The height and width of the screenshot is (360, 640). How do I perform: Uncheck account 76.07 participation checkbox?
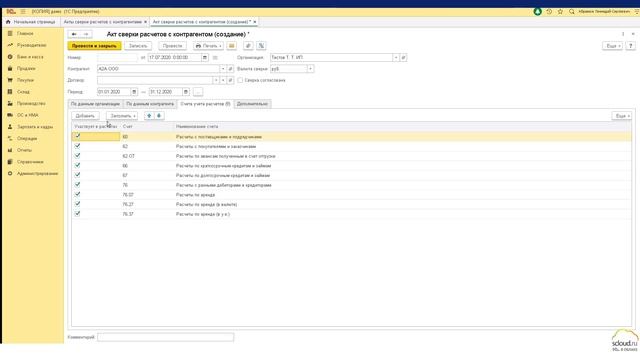click(x=78, y=194)
